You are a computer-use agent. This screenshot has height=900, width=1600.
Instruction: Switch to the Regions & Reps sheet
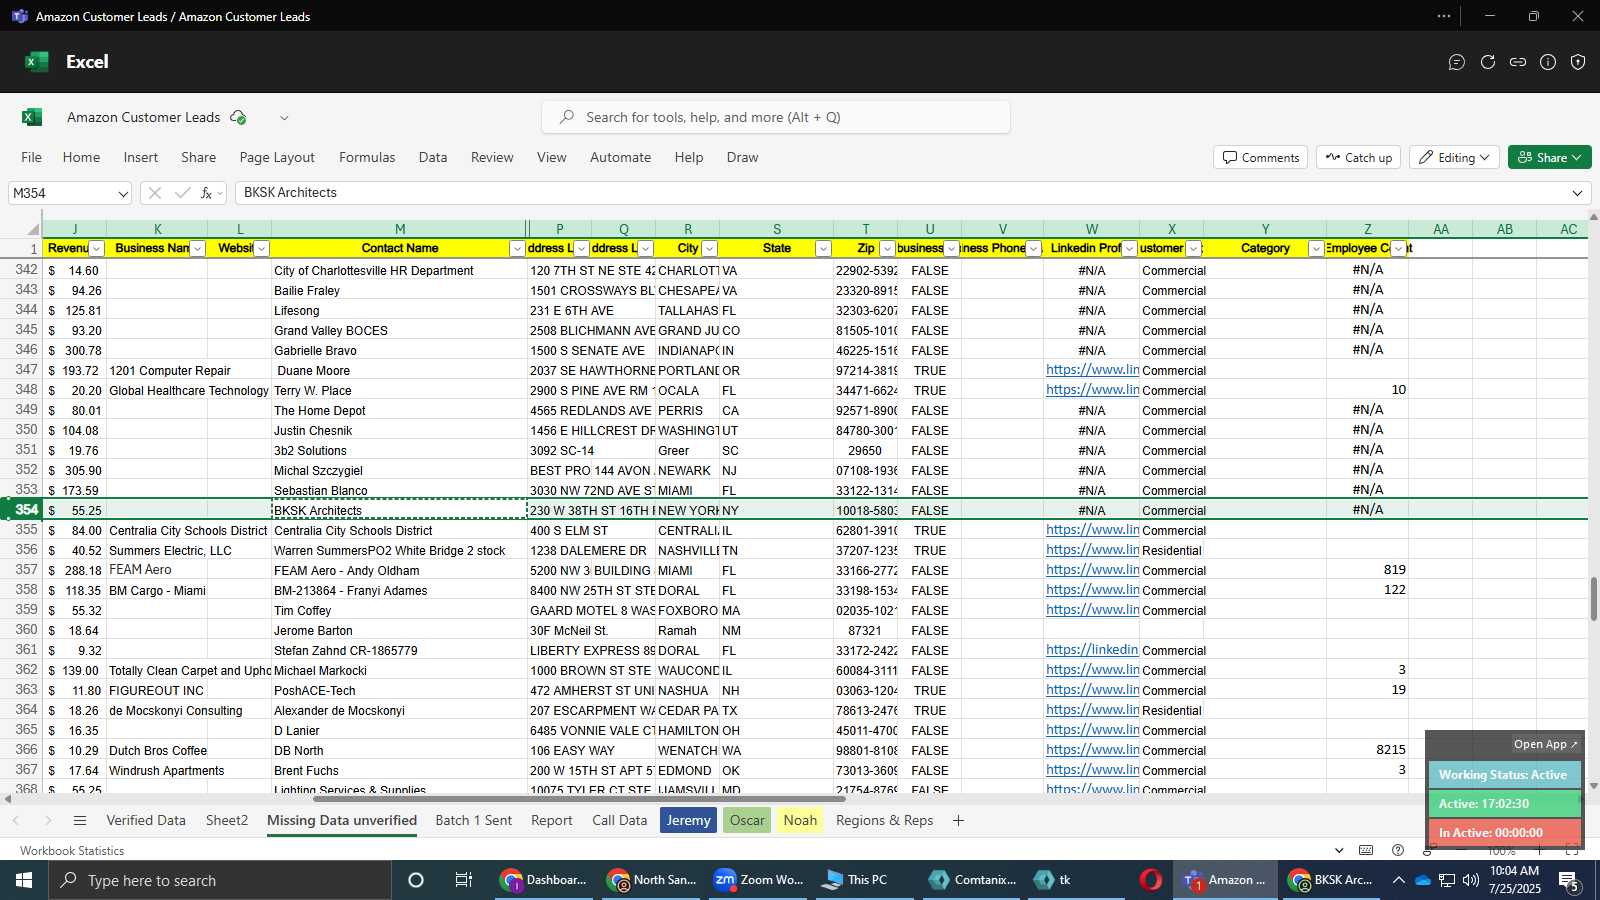884,820
